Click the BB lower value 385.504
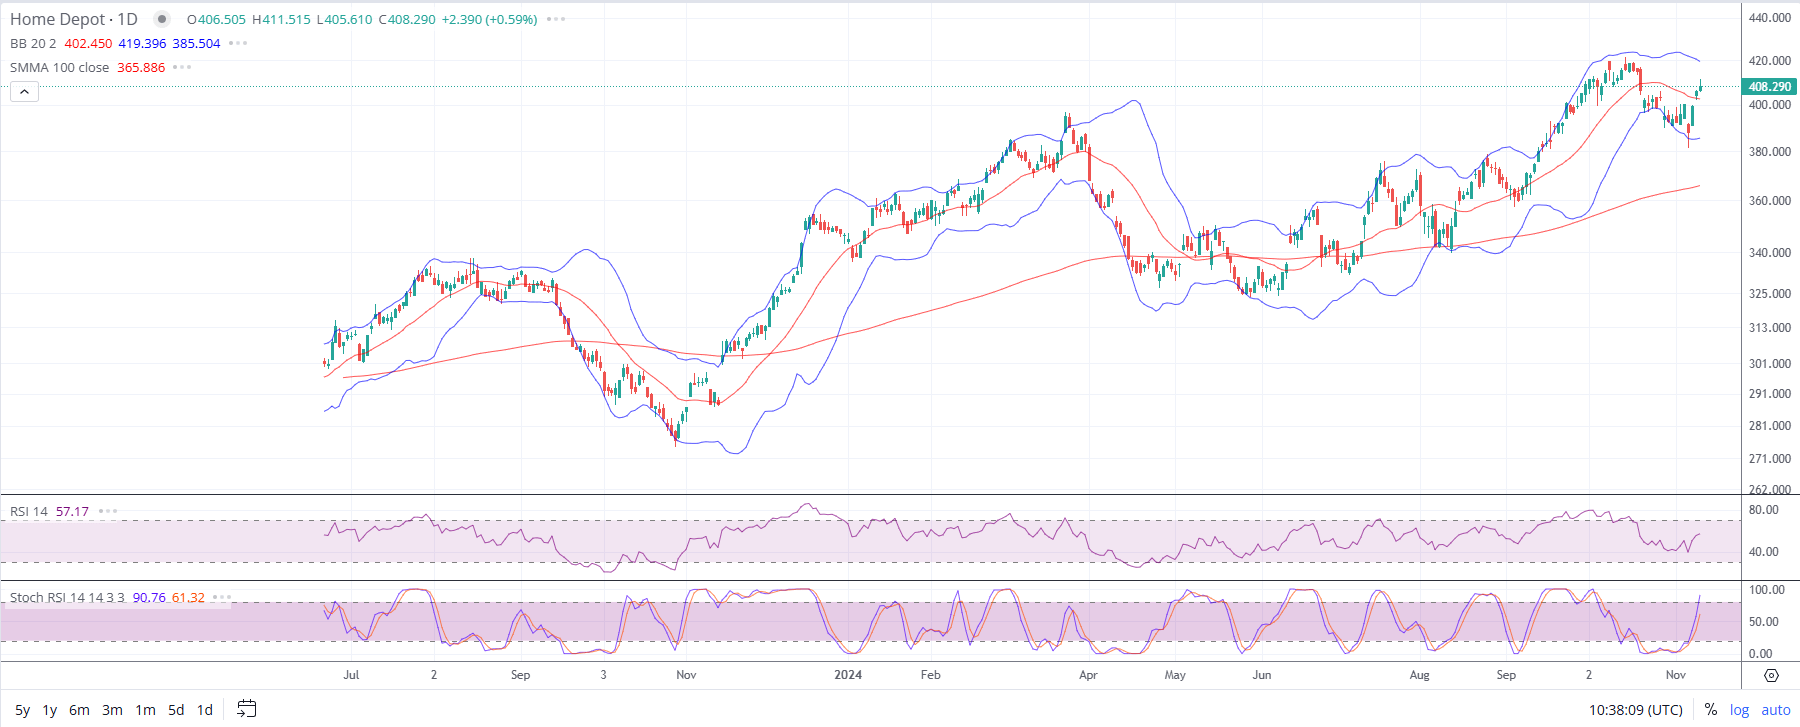The height and width of the screenshot is (727, 1800). point(196,43)
